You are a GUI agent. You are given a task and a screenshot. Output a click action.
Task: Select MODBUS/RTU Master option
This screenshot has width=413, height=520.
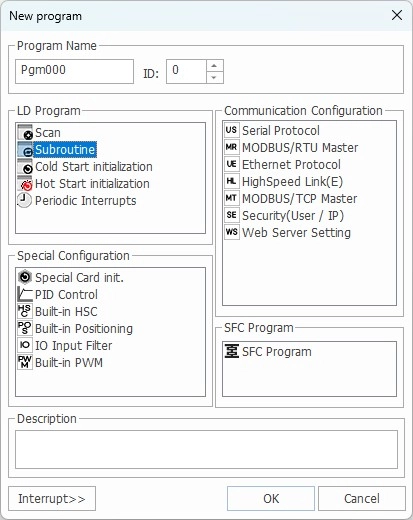pos(300,148)
